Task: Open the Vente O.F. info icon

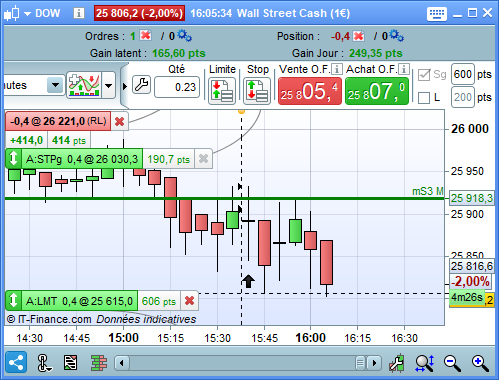Action: click(337, 69)
